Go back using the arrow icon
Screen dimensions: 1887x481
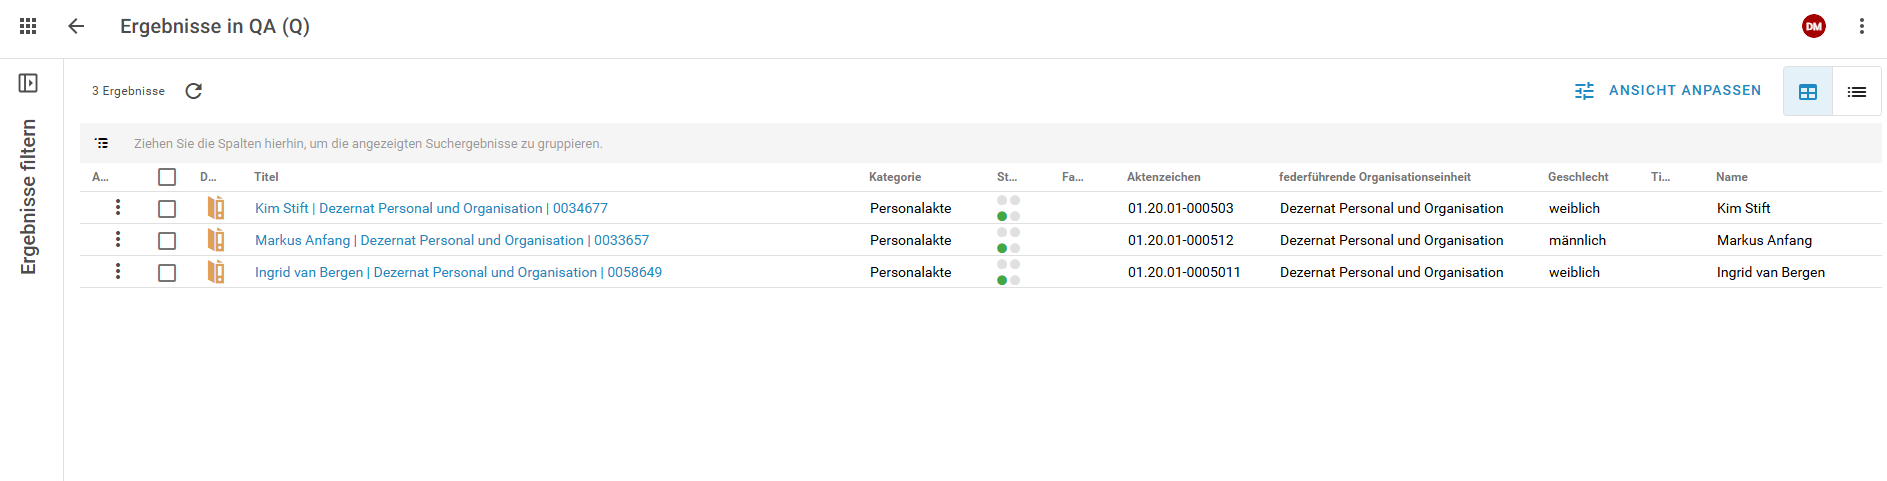[x=76, y=26]
